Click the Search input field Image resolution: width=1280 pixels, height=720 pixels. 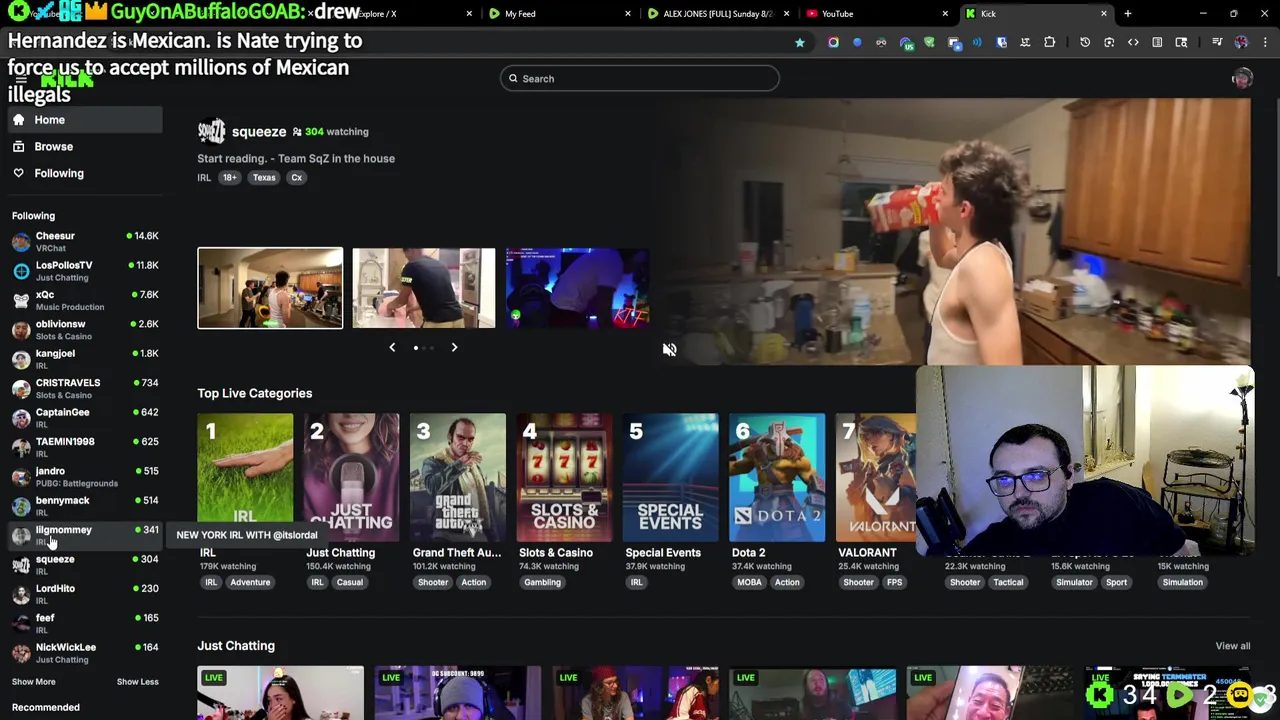pos(640,79)
